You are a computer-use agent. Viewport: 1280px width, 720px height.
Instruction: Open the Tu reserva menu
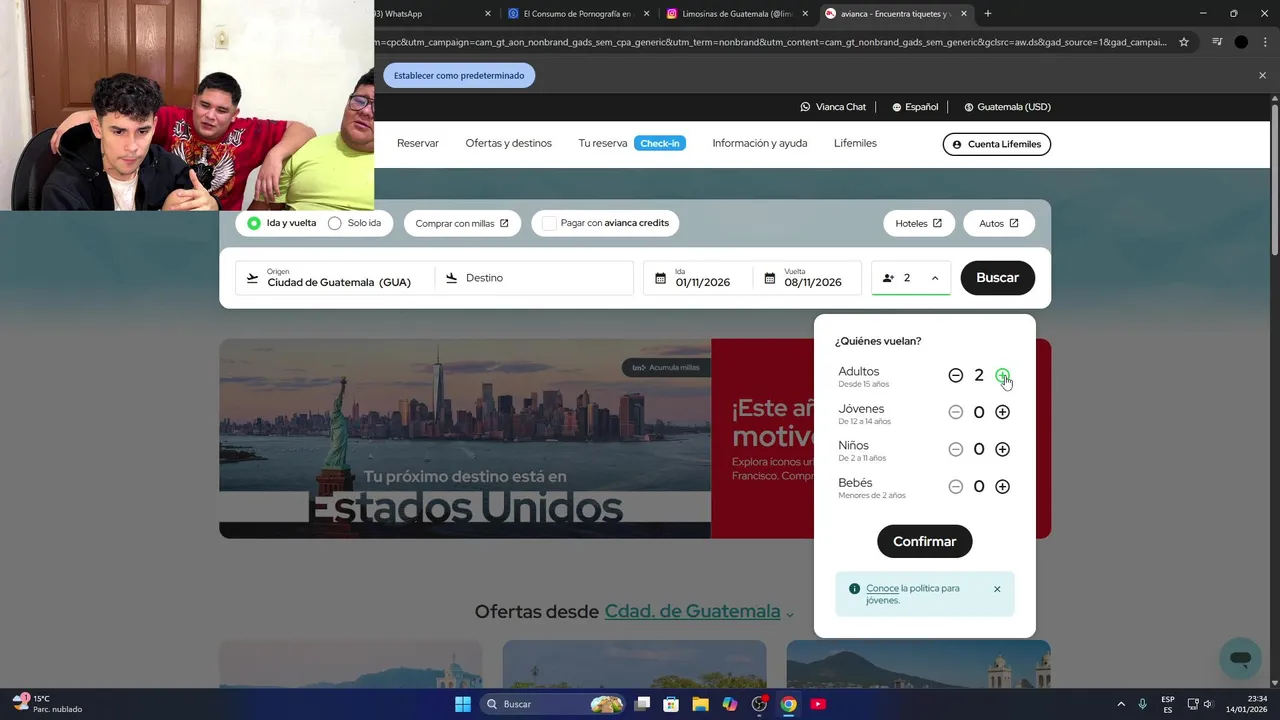pyautogui.click(x=603, y=143)
